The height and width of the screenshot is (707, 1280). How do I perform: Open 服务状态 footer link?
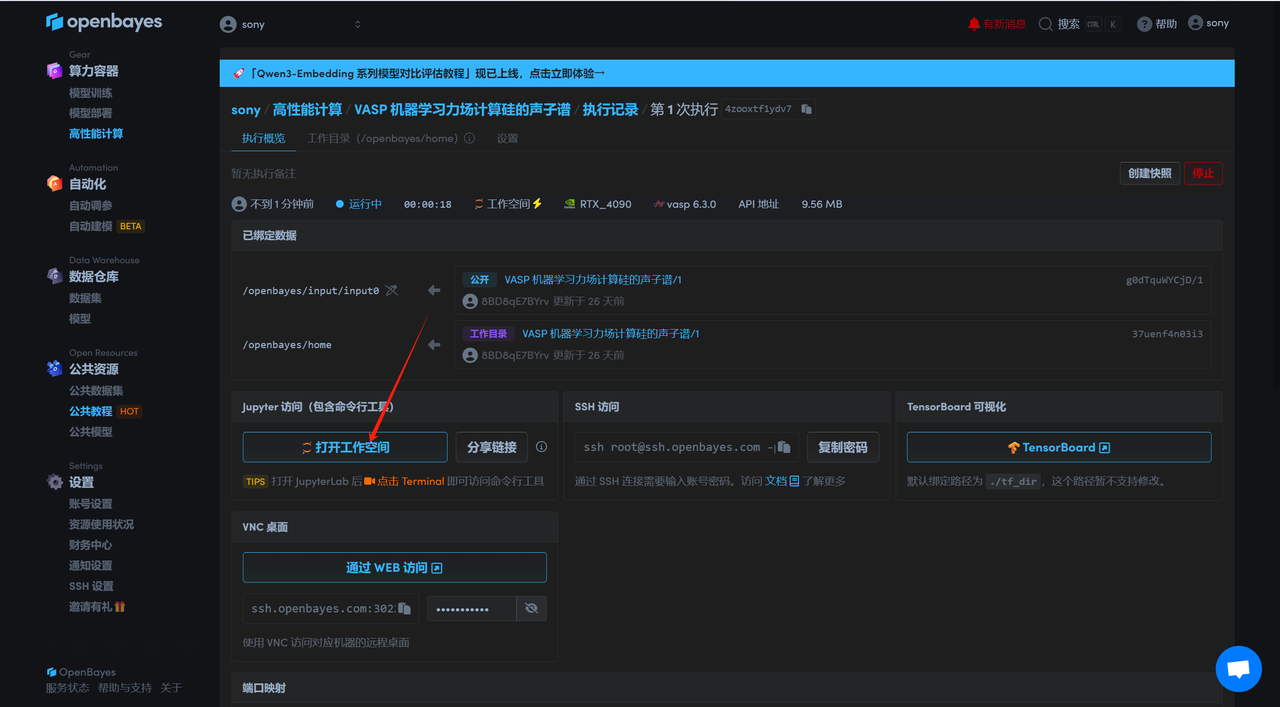[x=68, y=688]
